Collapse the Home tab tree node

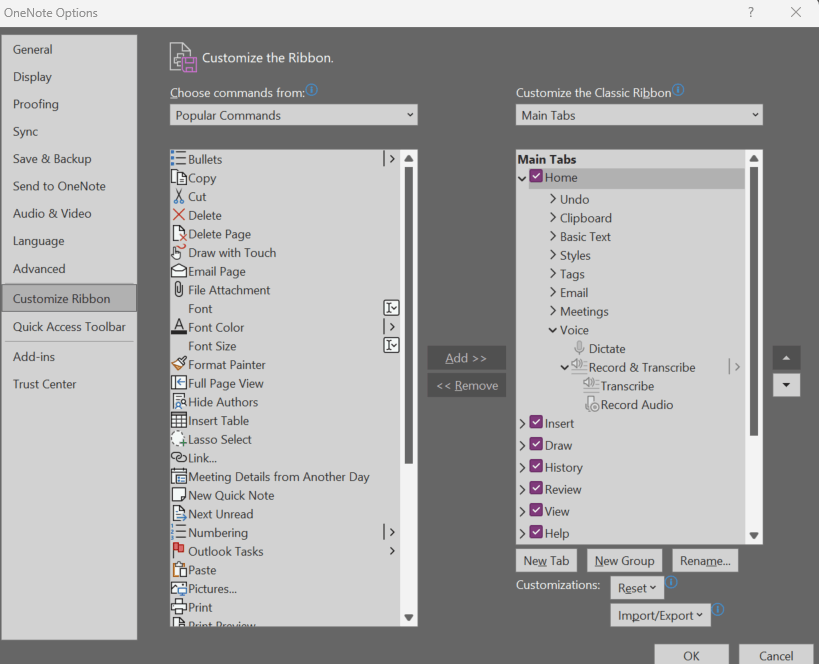[x=522, y=178]
